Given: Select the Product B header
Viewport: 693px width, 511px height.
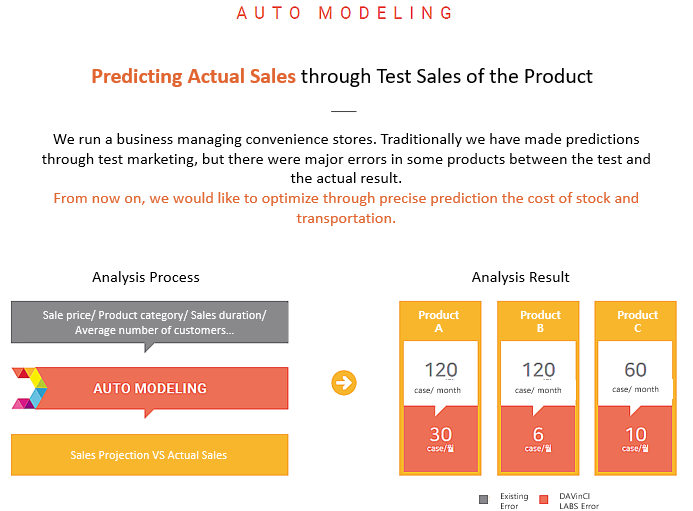Looking at the screenshot, I should point(540,321).
